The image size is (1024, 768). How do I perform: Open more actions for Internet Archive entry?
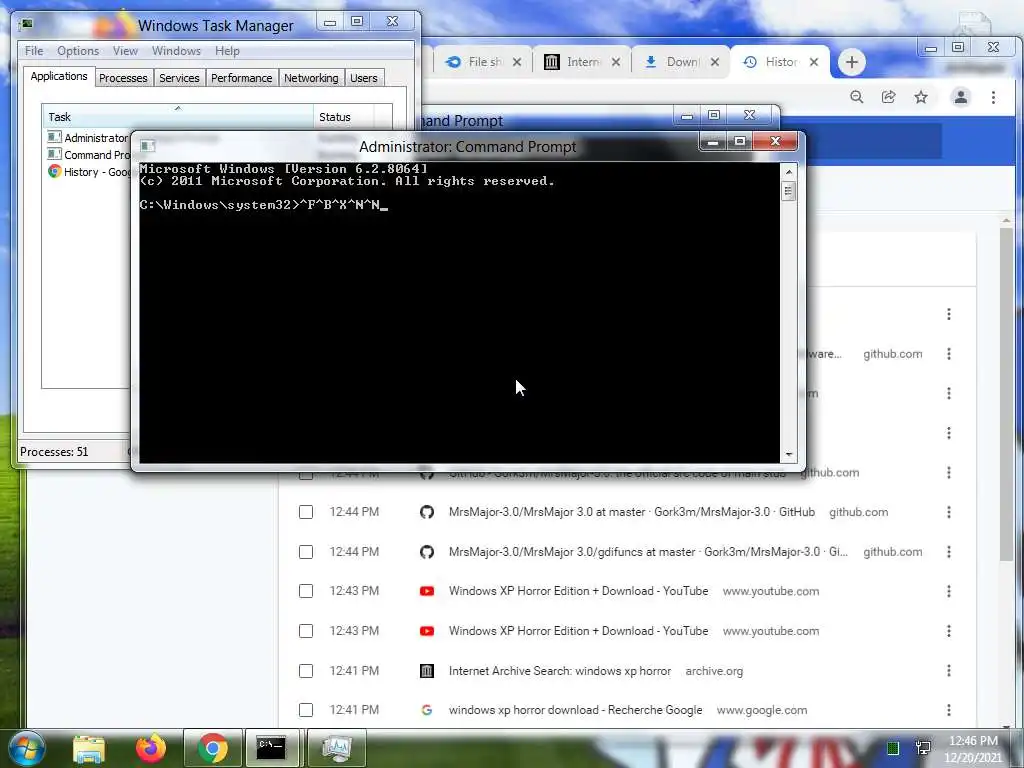[949, 671]
